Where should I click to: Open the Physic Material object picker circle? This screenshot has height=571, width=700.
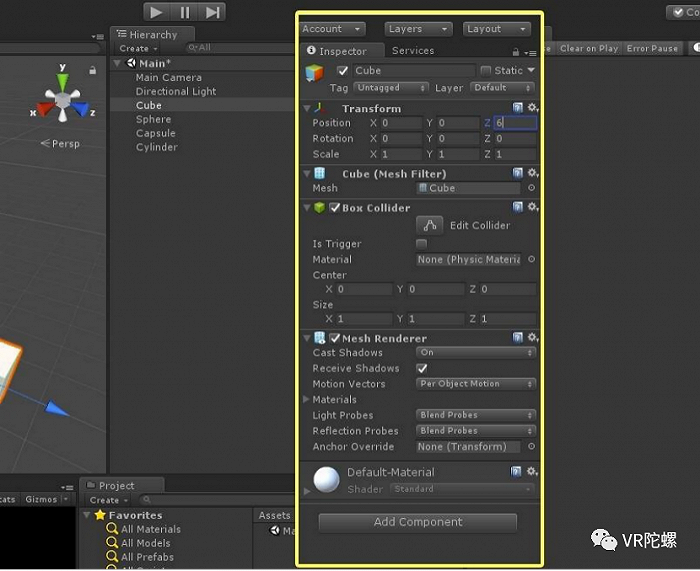pos(531,259)
